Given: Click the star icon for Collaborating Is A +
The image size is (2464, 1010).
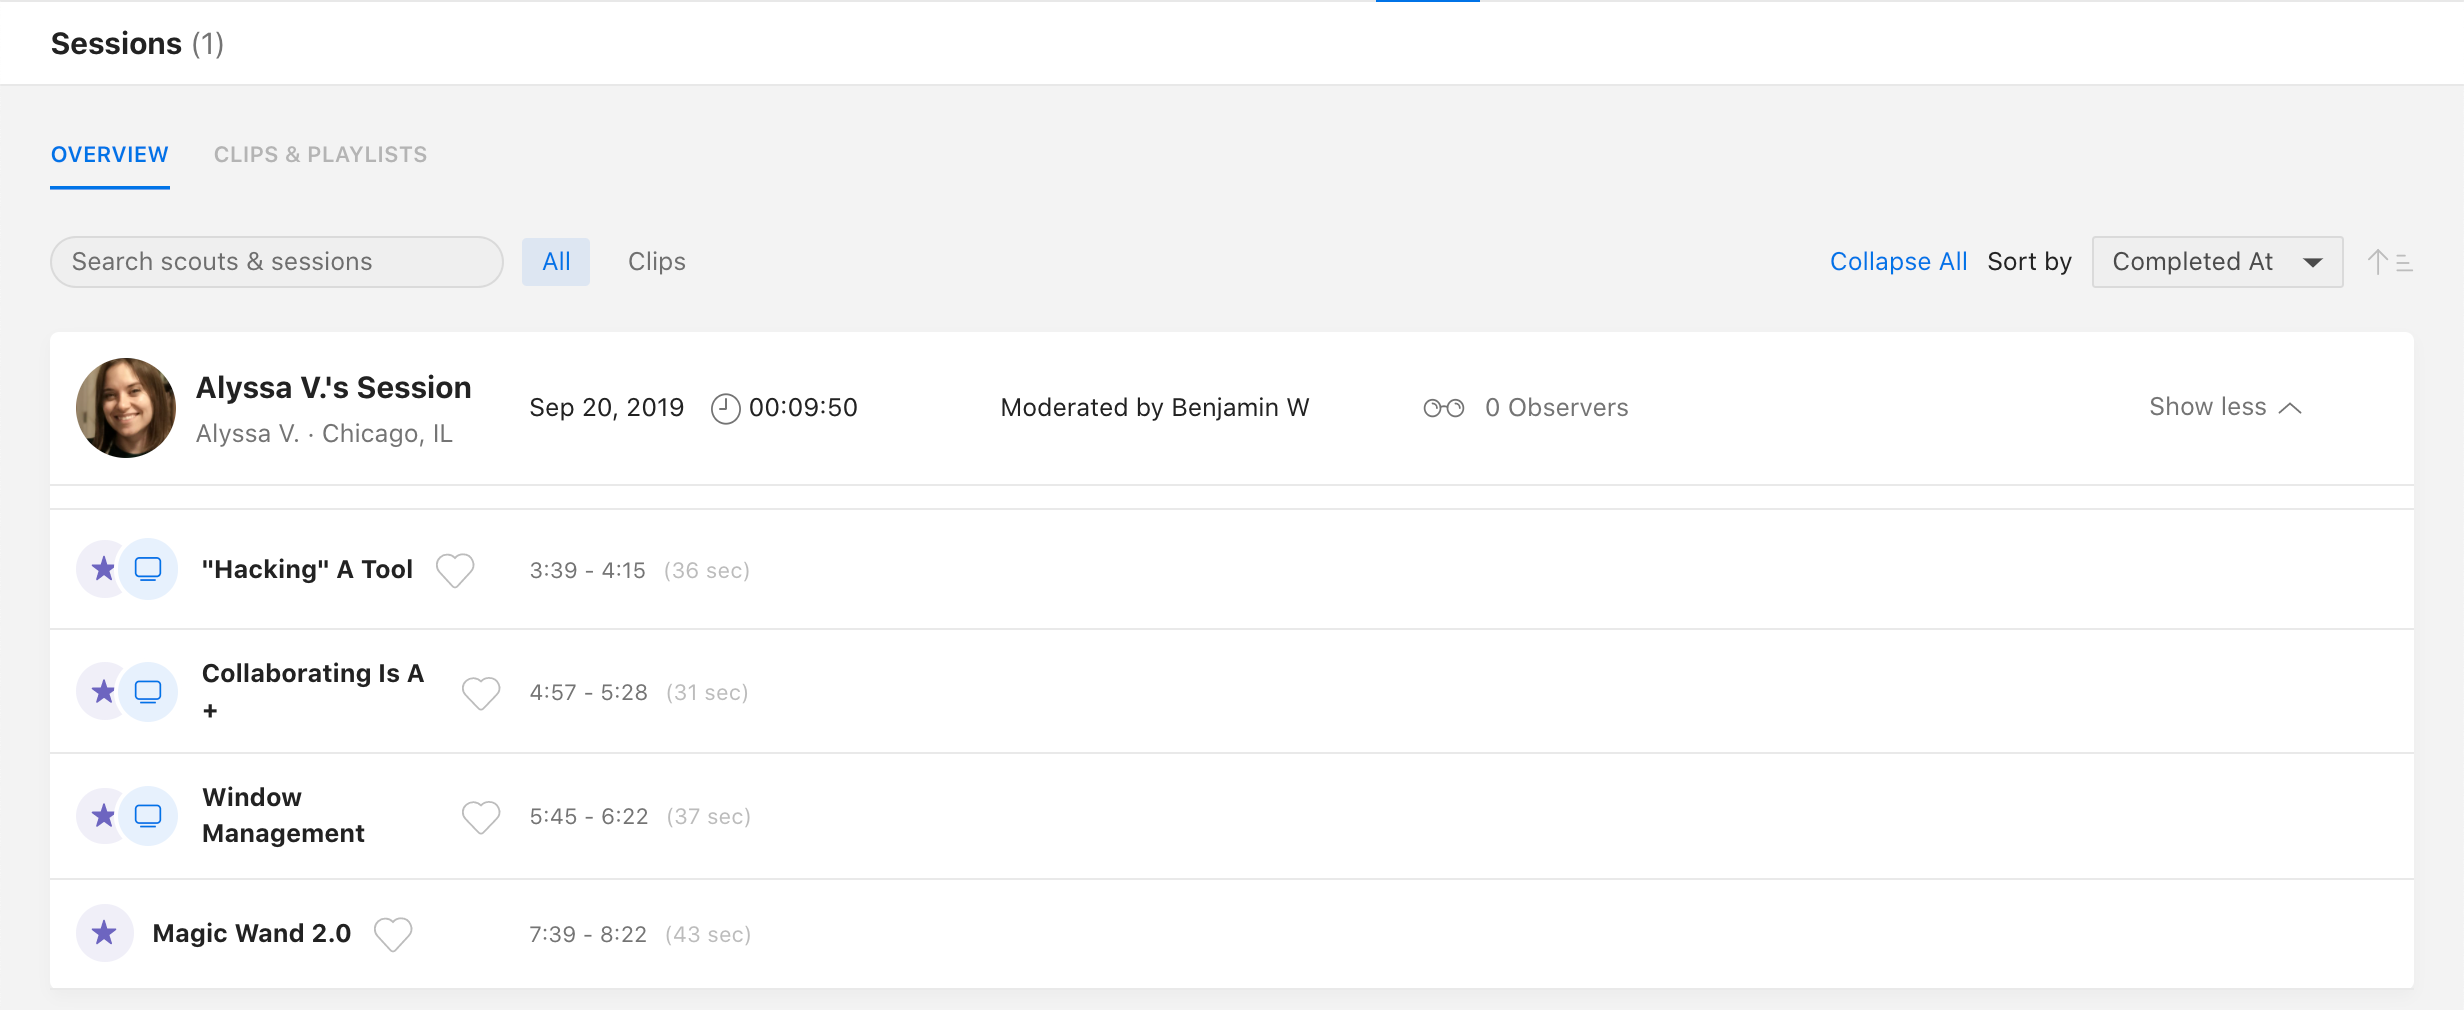Looking at the screenshot, I should click(x=103, y=691).
